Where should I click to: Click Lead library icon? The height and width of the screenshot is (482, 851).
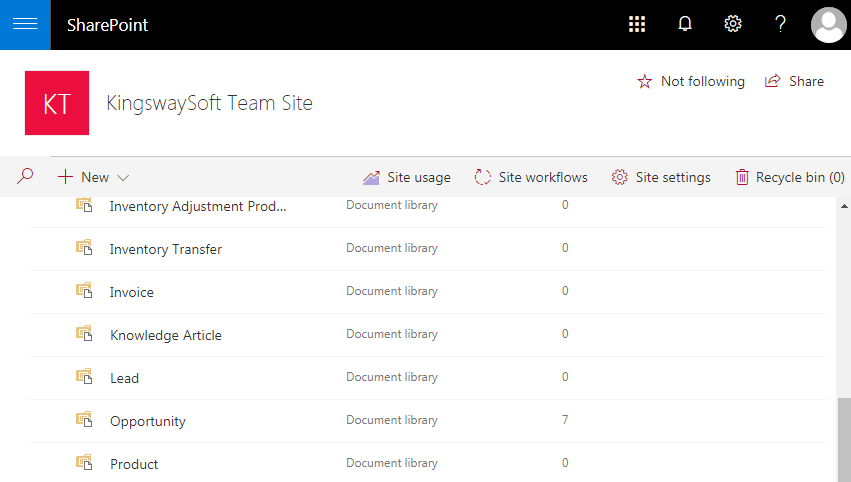[x=84, y=376]
